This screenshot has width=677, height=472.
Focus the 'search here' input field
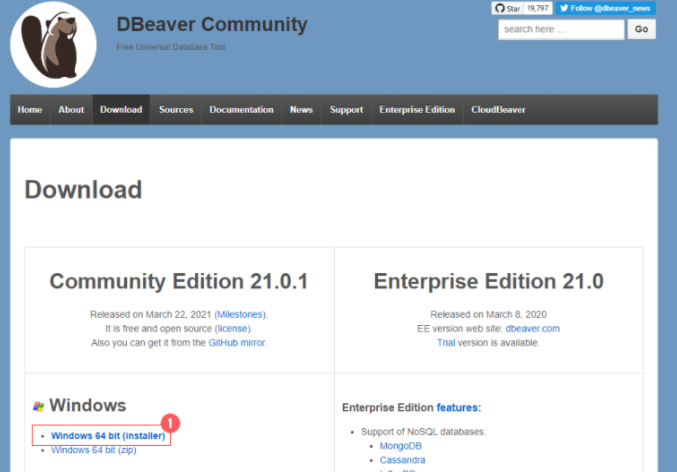(x=561, y=29)
